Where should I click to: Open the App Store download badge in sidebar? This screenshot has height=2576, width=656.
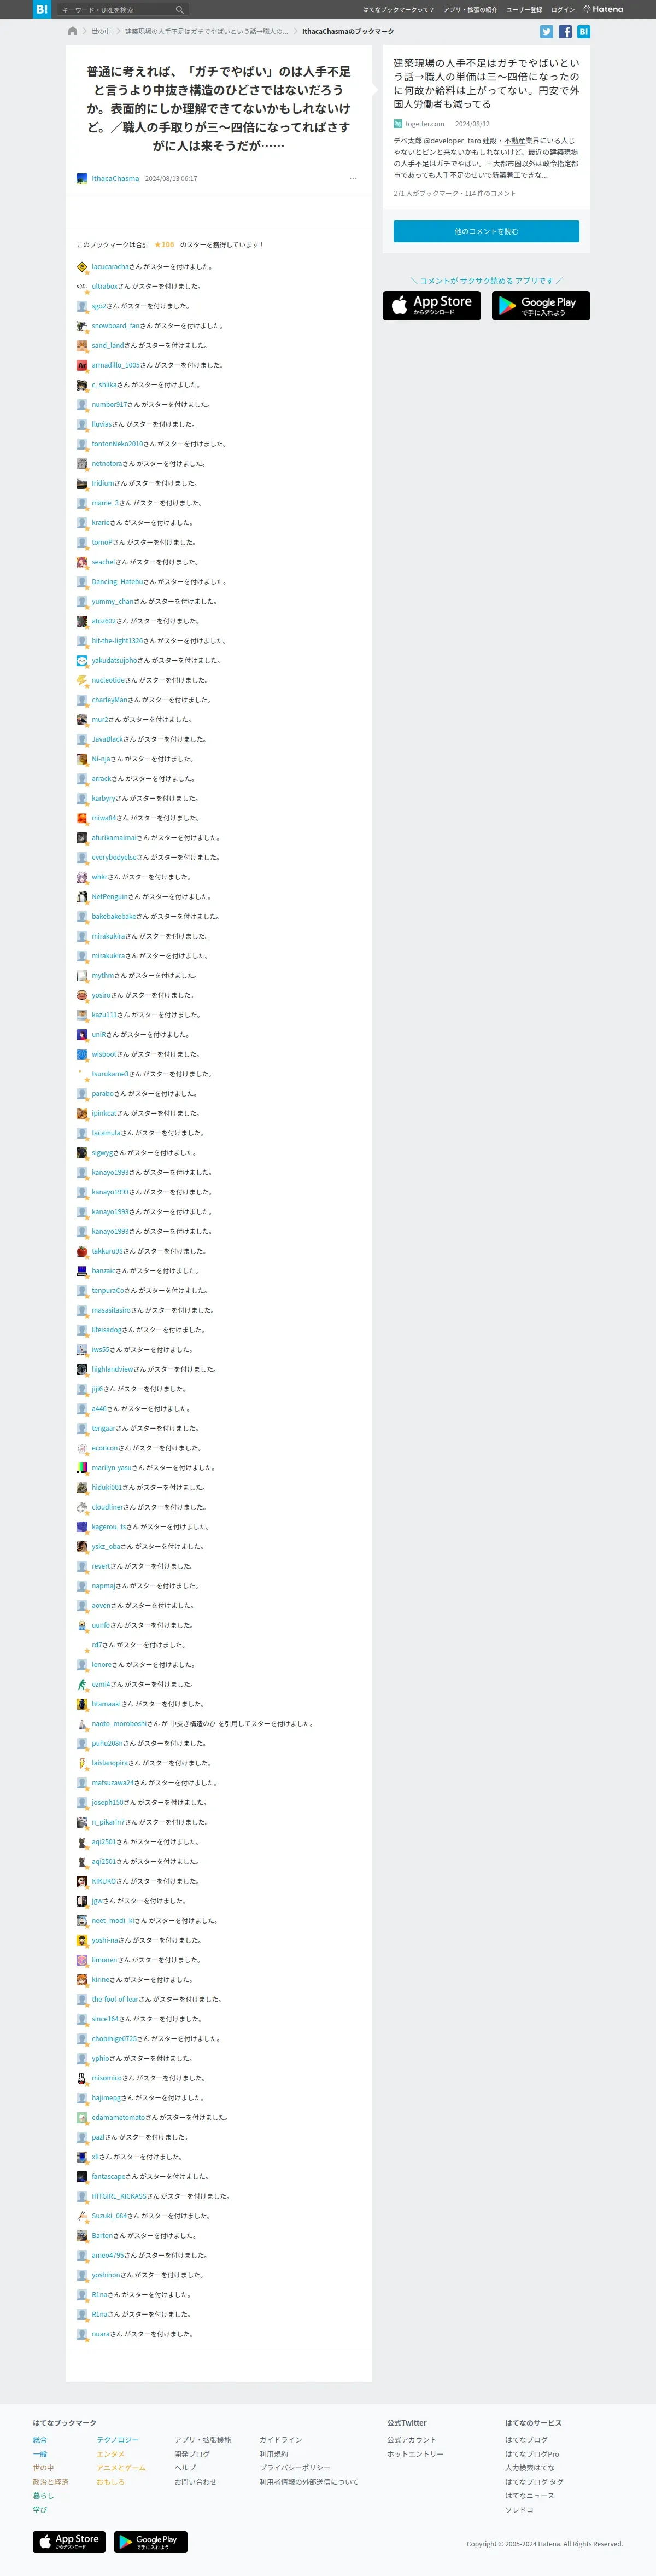coord(432,306)
